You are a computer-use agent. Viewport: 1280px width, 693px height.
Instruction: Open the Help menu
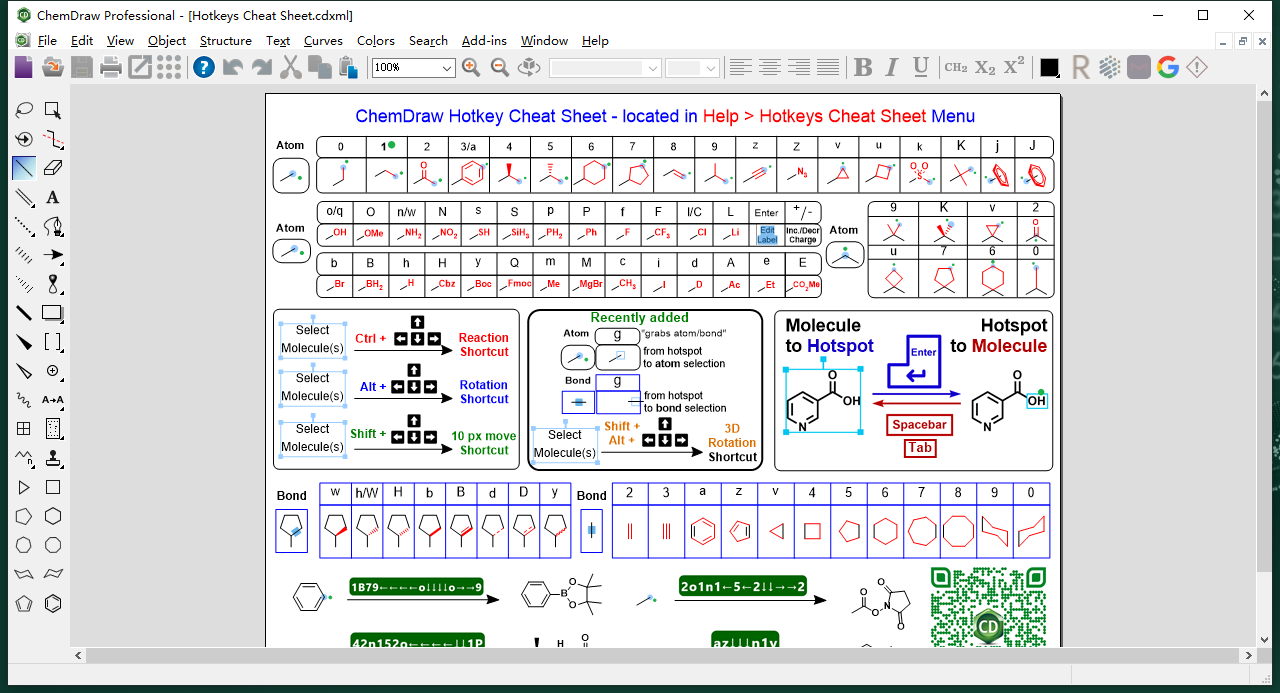pos(595,41)
